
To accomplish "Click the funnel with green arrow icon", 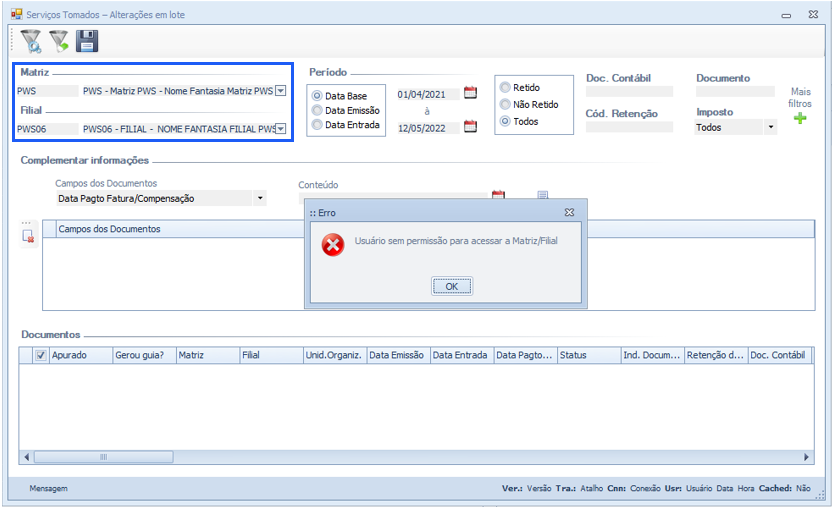I will click(59, 41).
